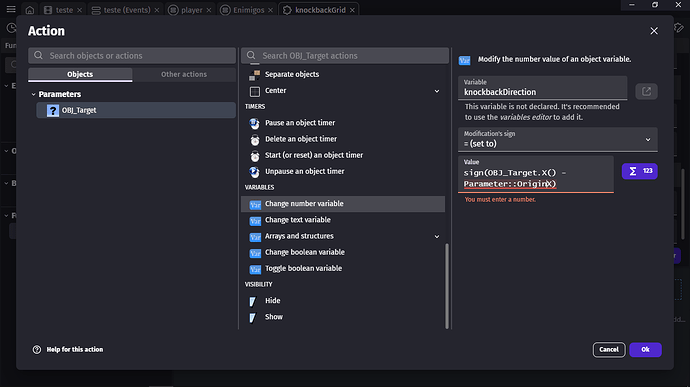Expand the Arrays and structures group
This screenshot has height=387, width=690.
(x=437, y=236)
